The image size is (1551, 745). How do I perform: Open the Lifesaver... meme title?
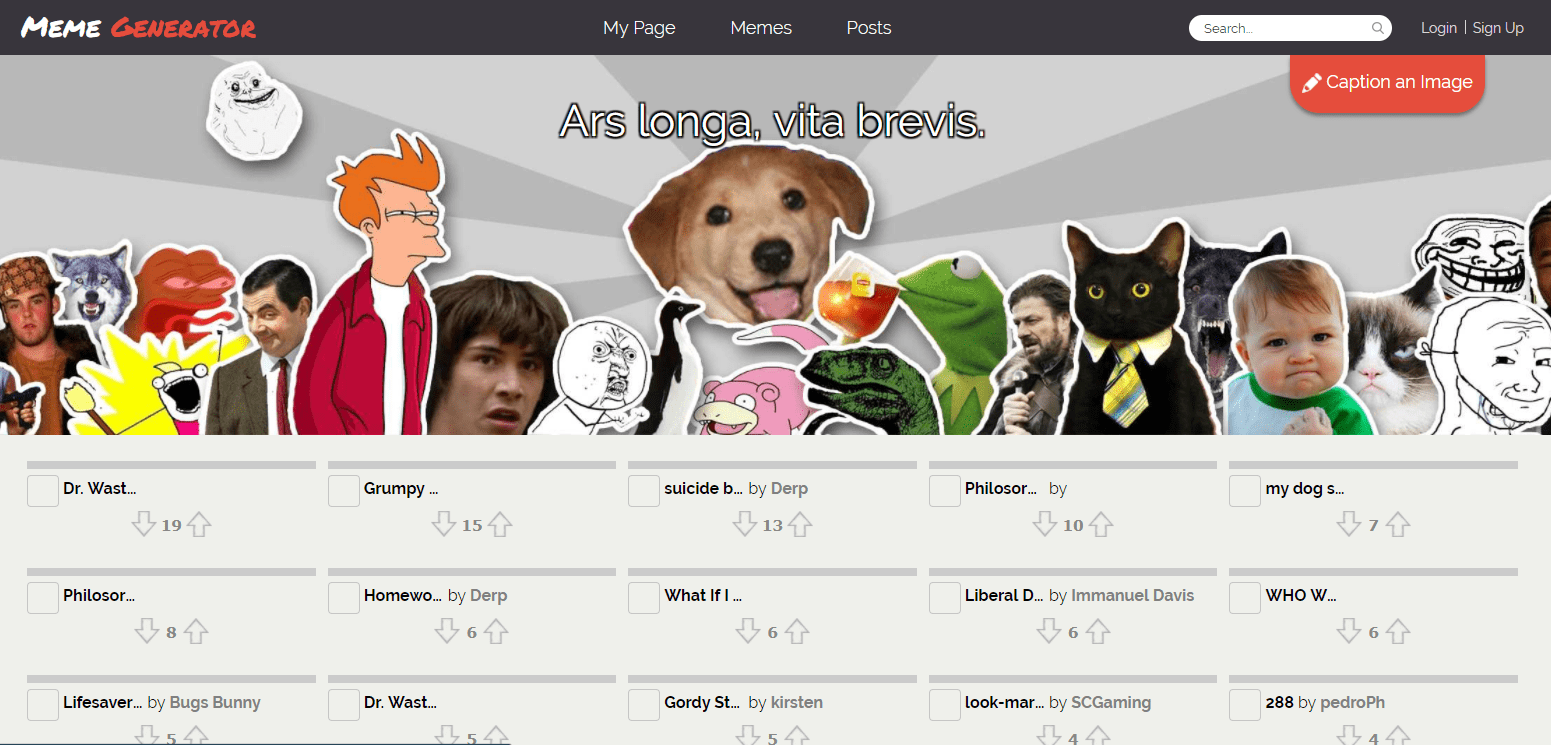tap(103, 703)
